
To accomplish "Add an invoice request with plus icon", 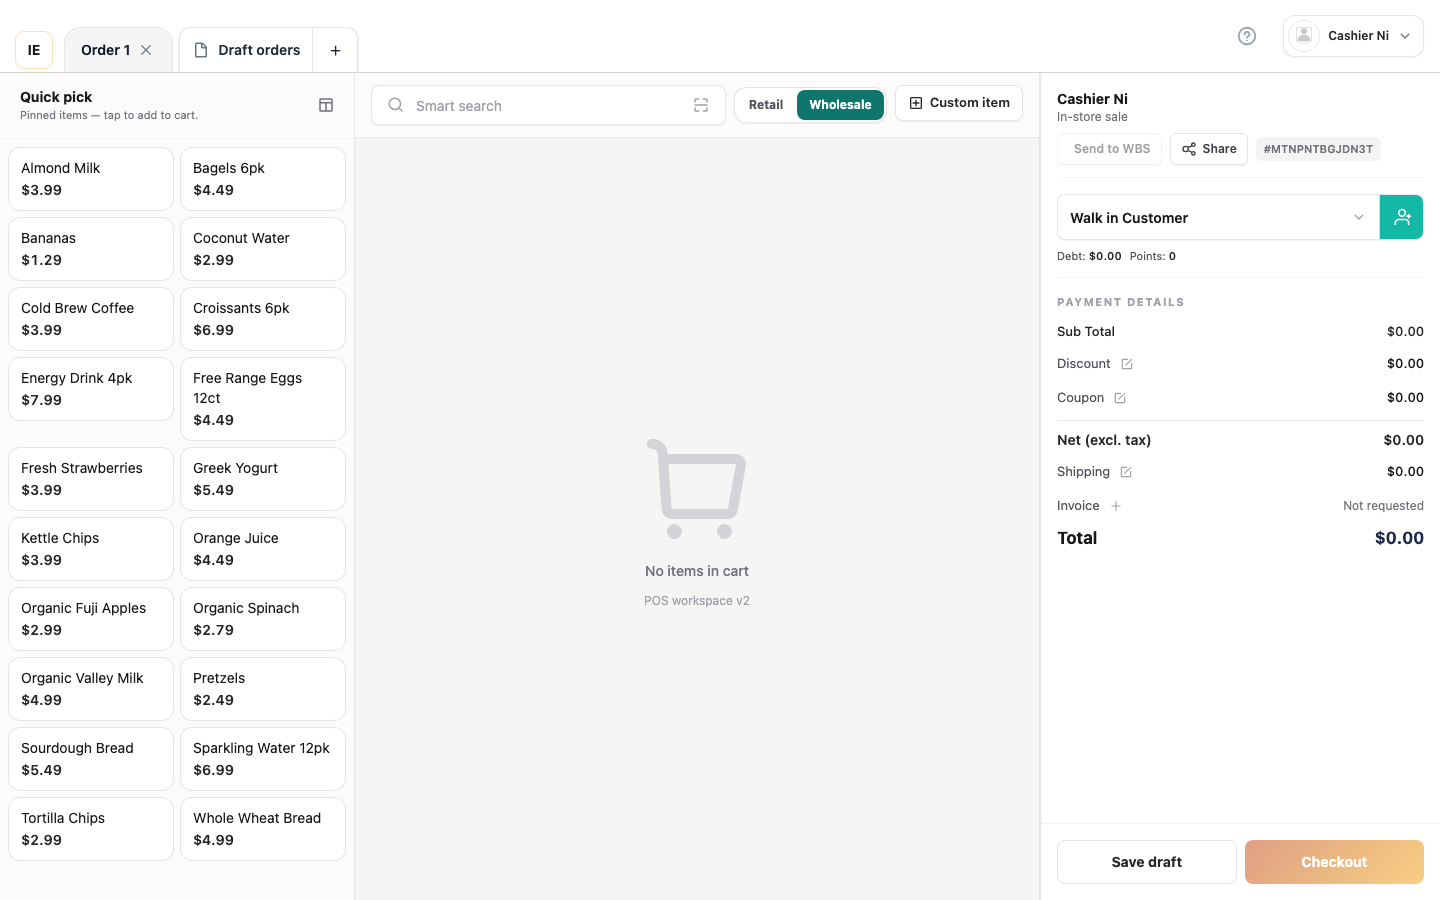I will click(x=1116, y=506).
